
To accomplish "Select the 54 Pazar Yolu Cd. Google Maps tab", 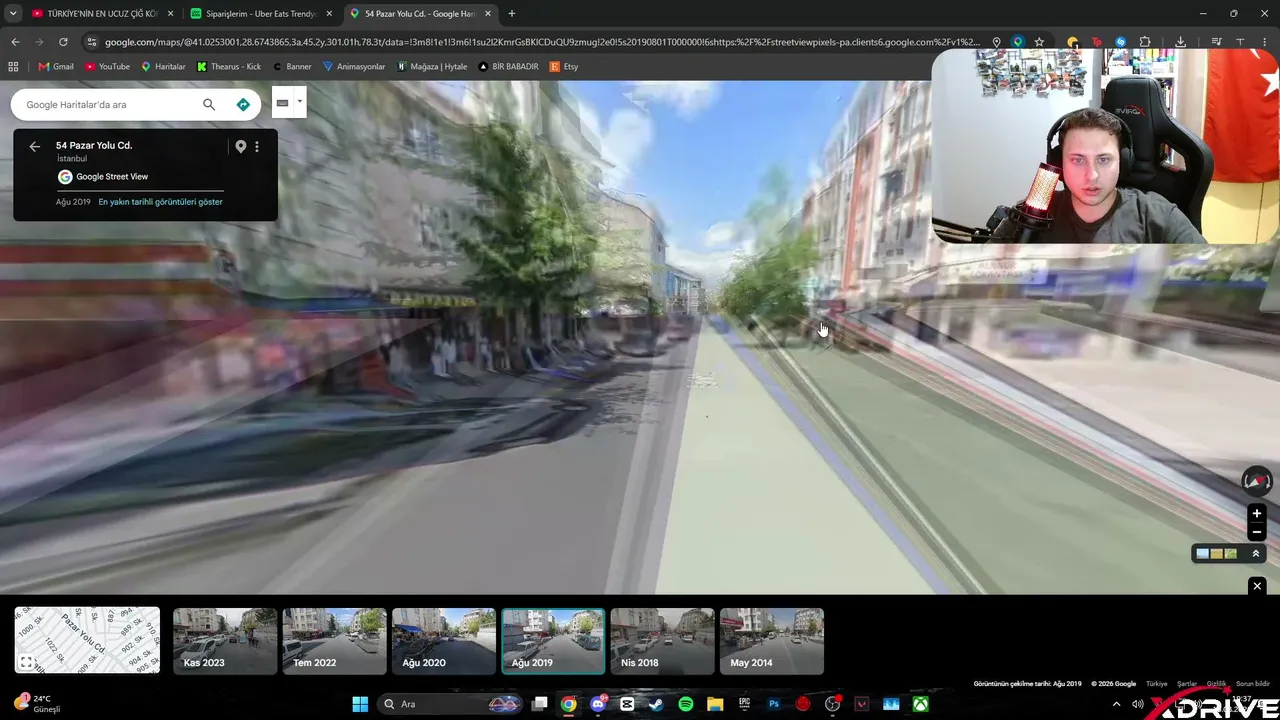I will (x=419, y=14).
